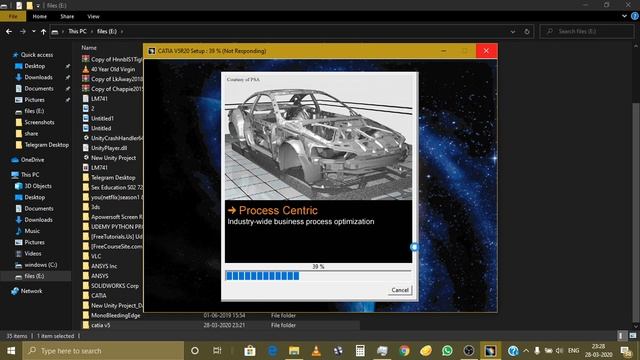The width and height of the screenshot is (640, 360).
Task: Launch Microsoft Edge from the taskbar
Action: tap(272, 351)
